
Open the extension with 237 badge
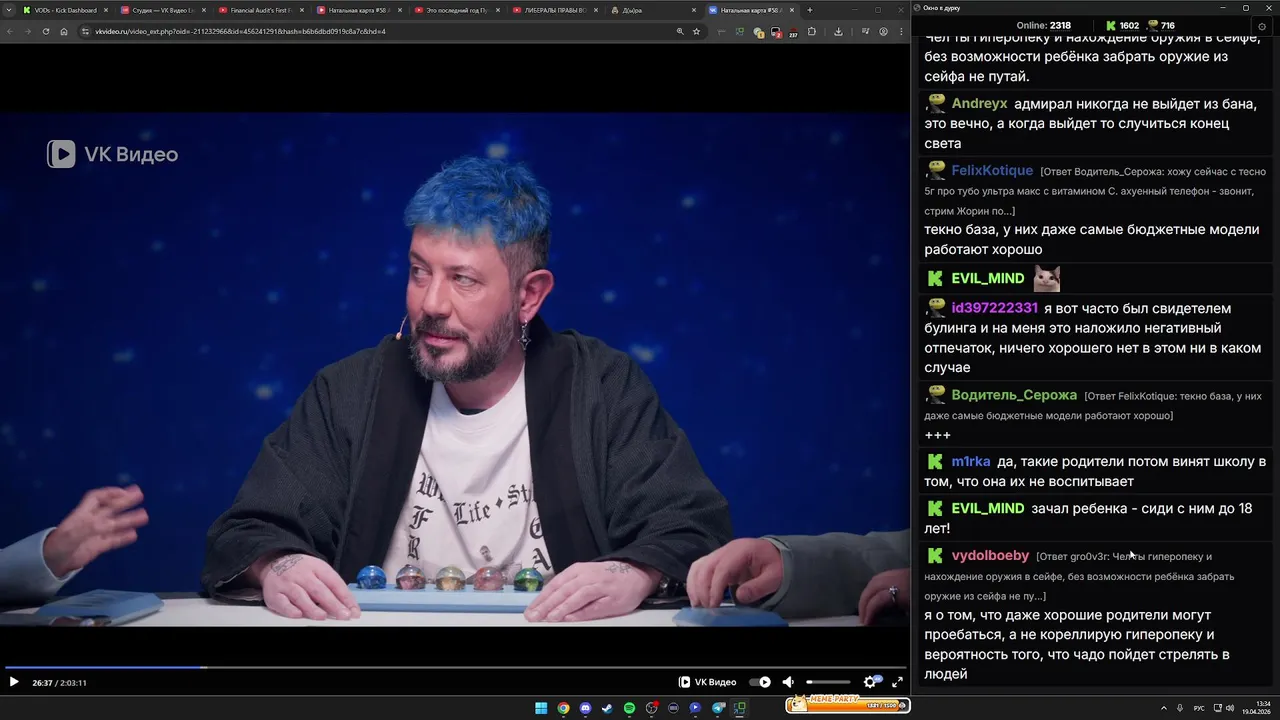(792, 32)
